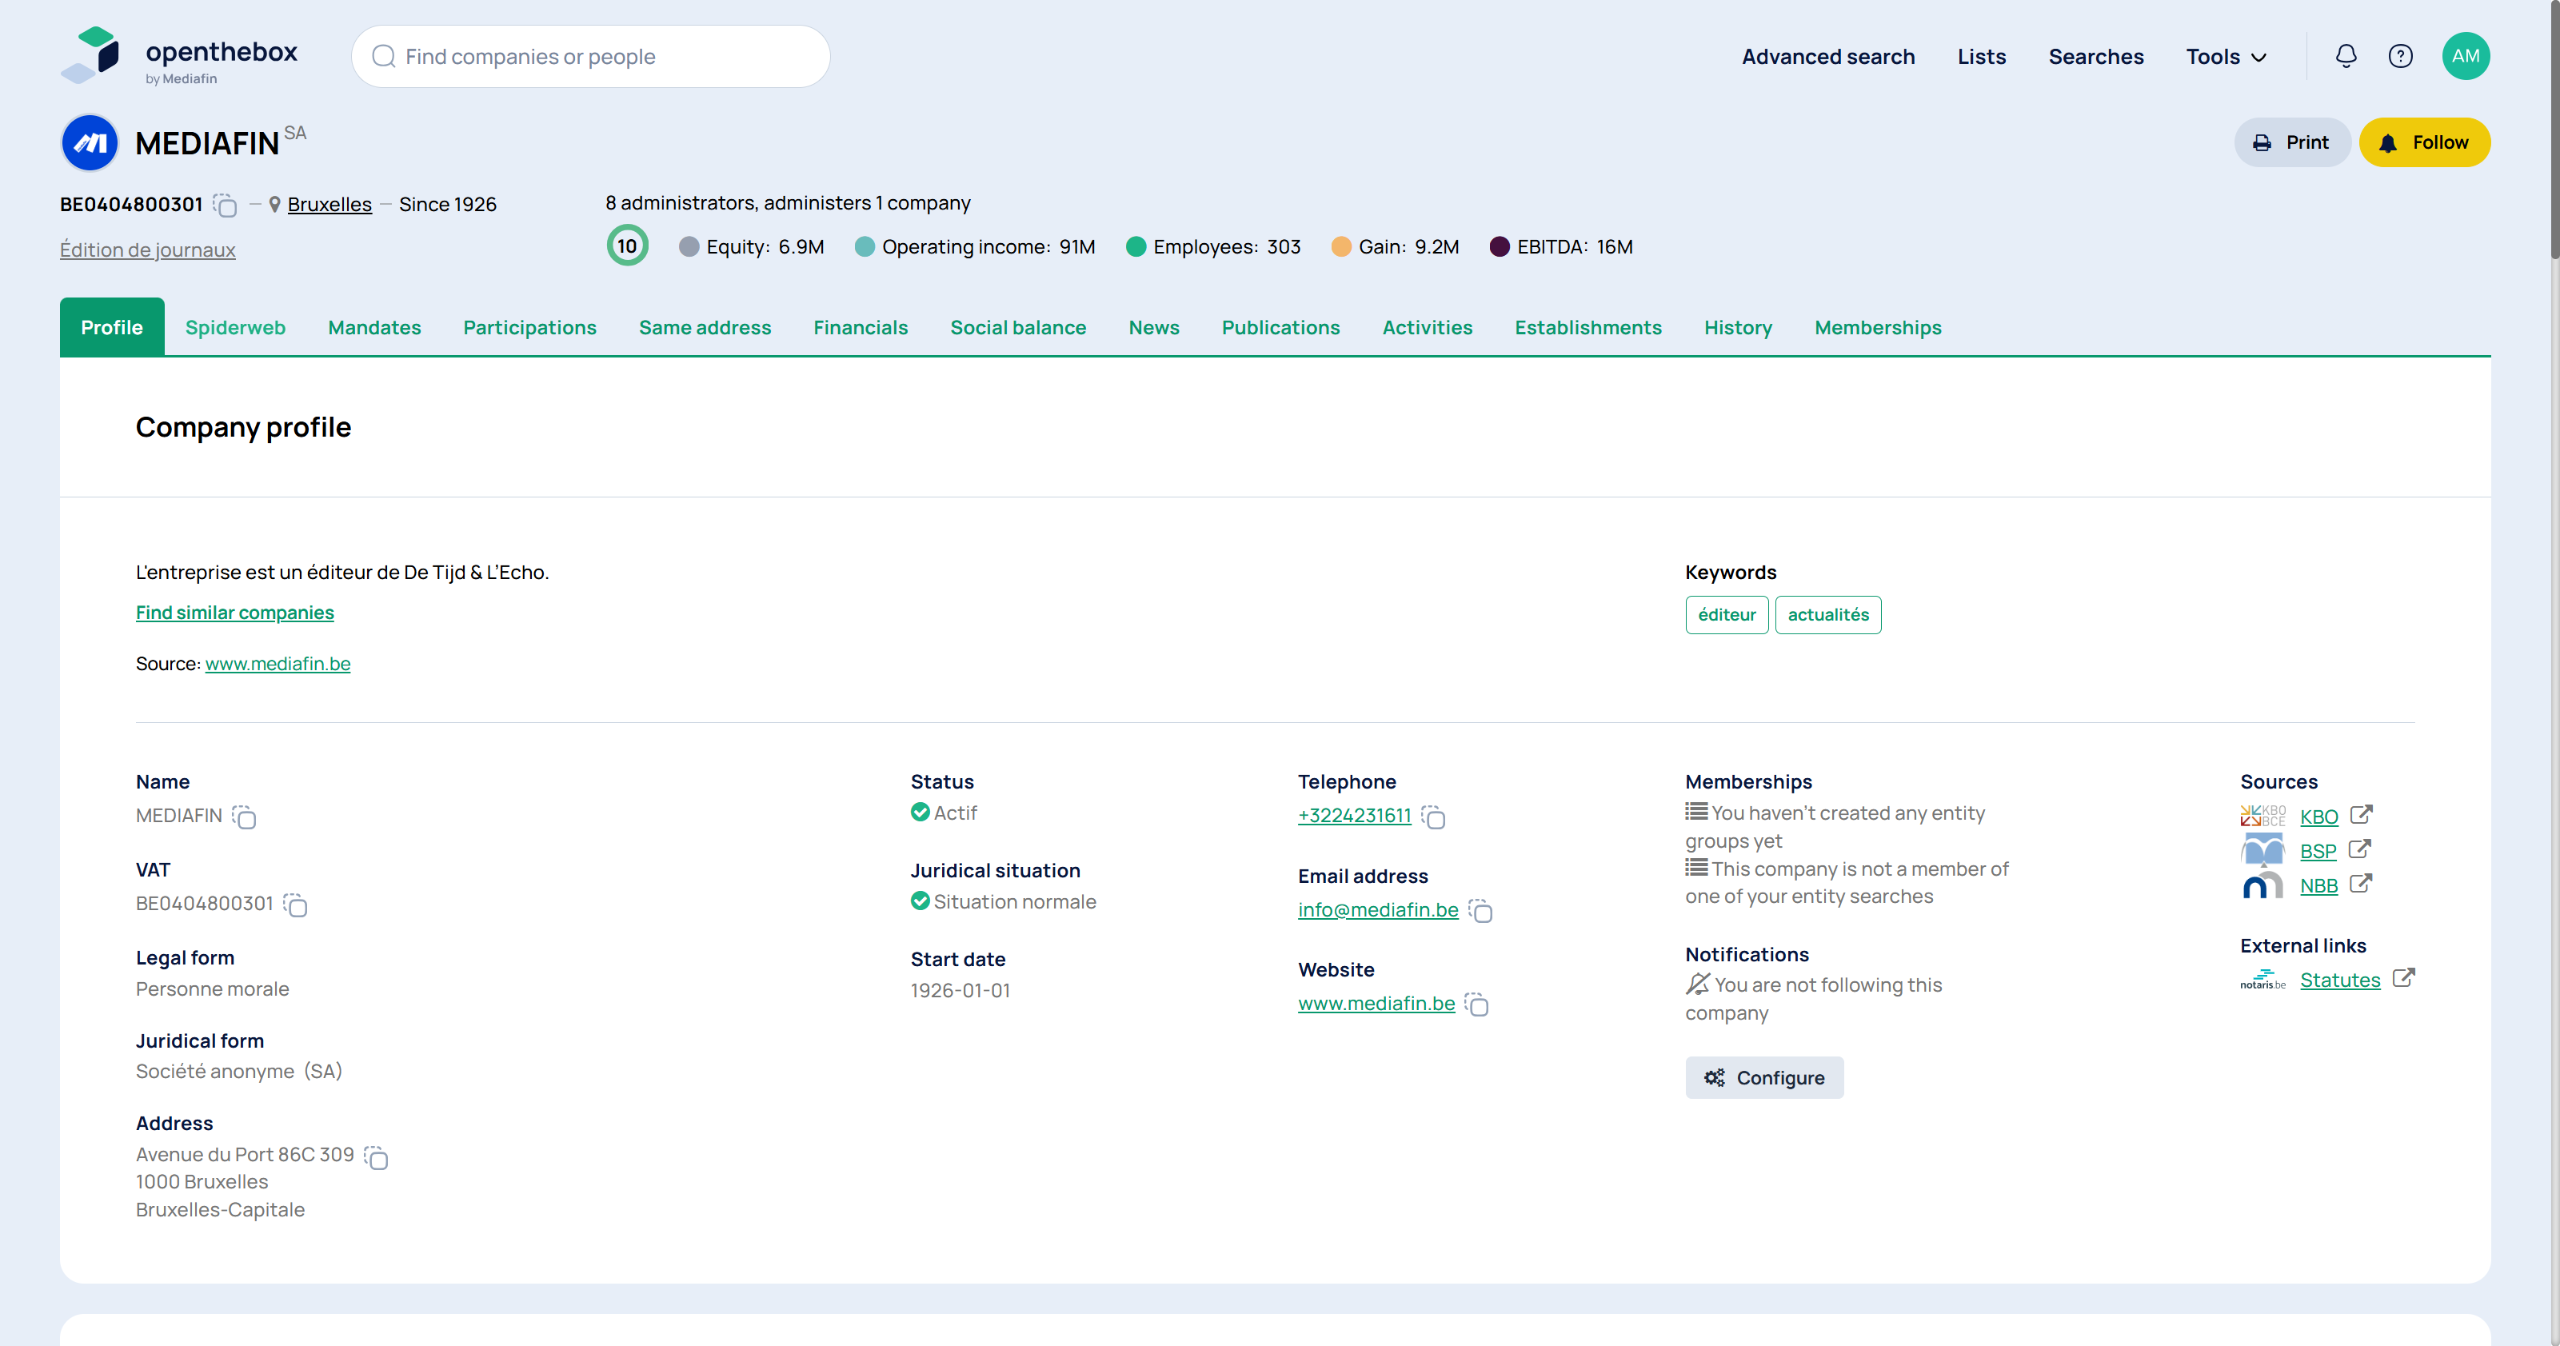
Task: Copy the VAT number beside BE0404800301 header
Action: click(226, 206)
